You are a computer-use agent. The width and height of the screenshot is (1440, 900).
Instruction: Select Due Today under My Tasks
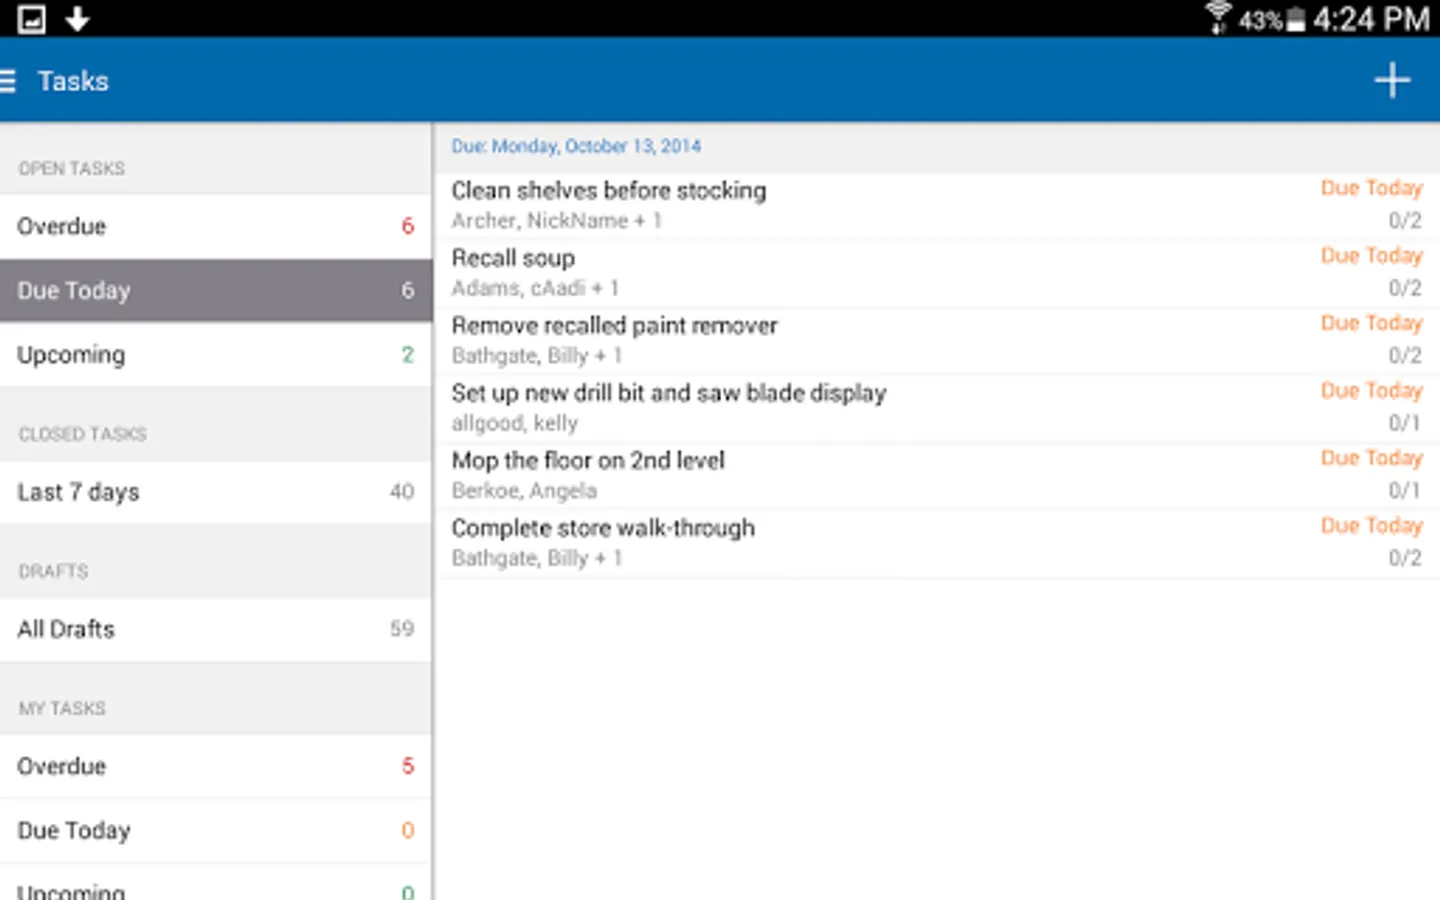pyautogui.click(x=216, y=830)
